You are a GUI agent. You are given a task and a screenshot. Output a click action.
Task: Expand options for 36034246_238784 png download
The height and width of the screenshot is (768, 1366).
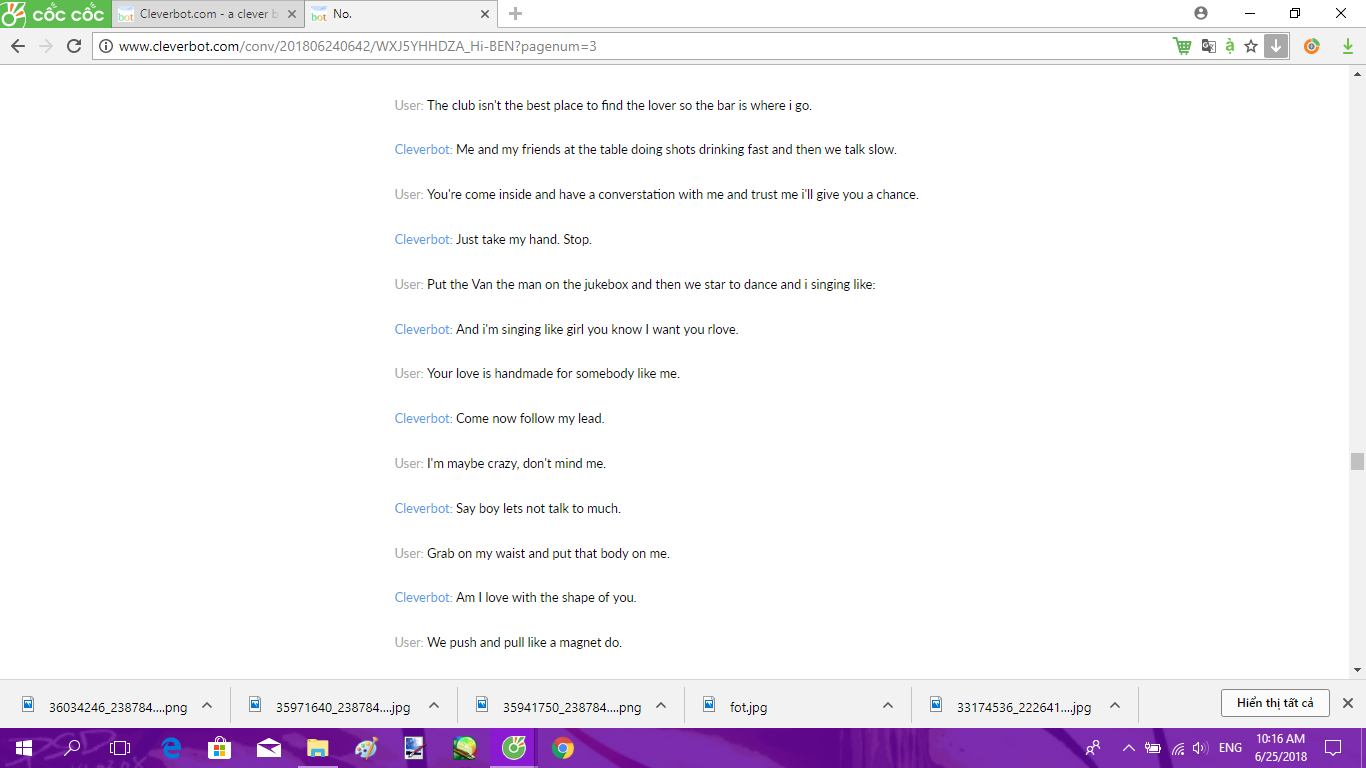tap(207, 705)
